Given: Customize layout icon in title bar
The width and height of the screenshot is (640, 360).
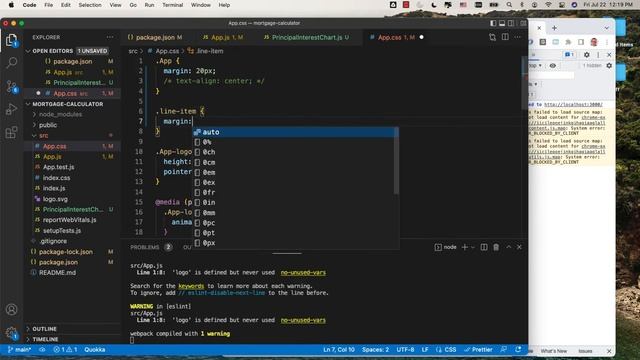Looking at the screenshot, I should tap(523, 23).
